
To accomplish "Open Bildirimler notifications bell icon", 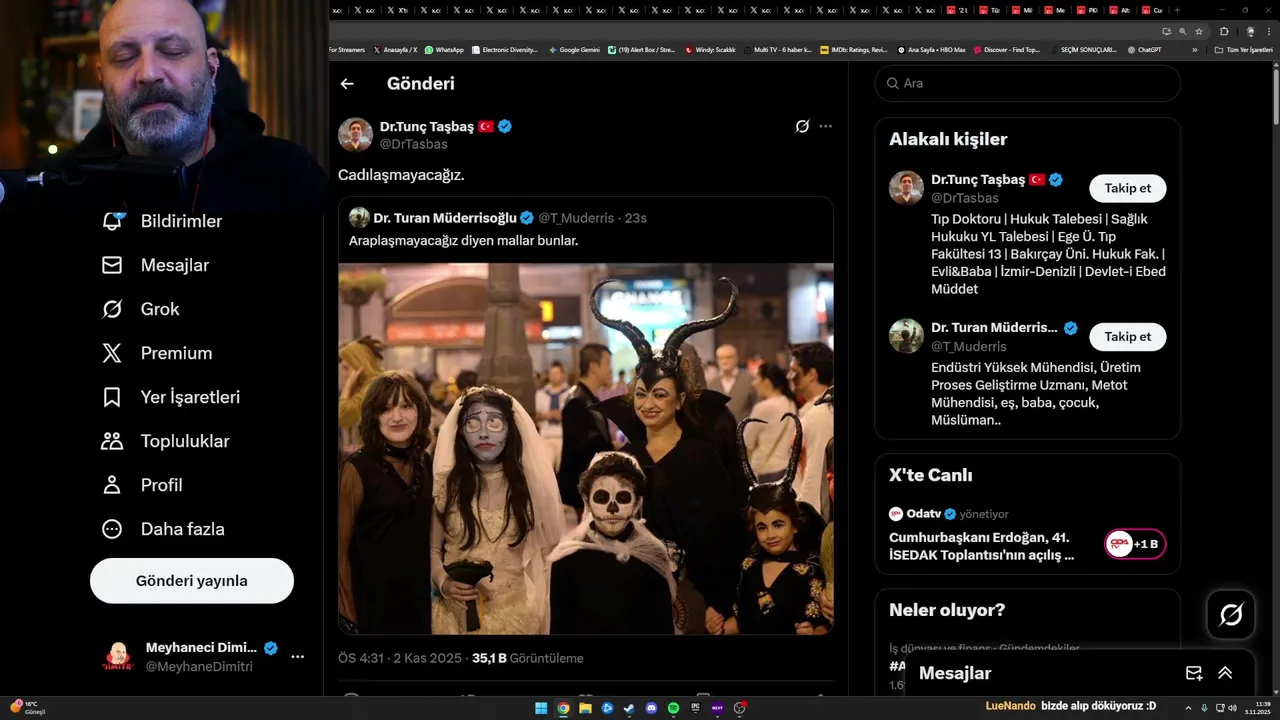I will [x=112, y=221].
